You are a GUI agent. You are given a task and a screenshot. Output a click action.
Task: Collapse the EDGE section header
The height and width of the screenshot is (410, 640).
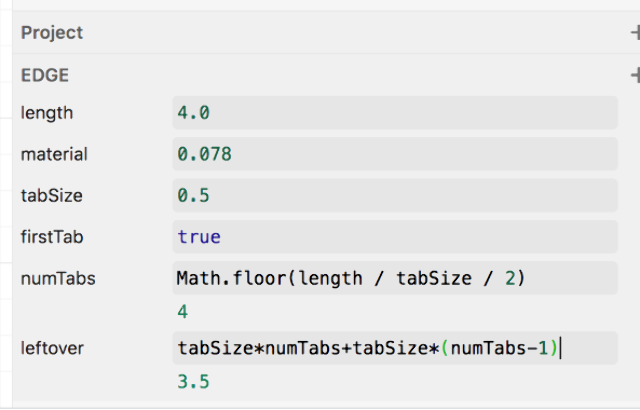45,75
